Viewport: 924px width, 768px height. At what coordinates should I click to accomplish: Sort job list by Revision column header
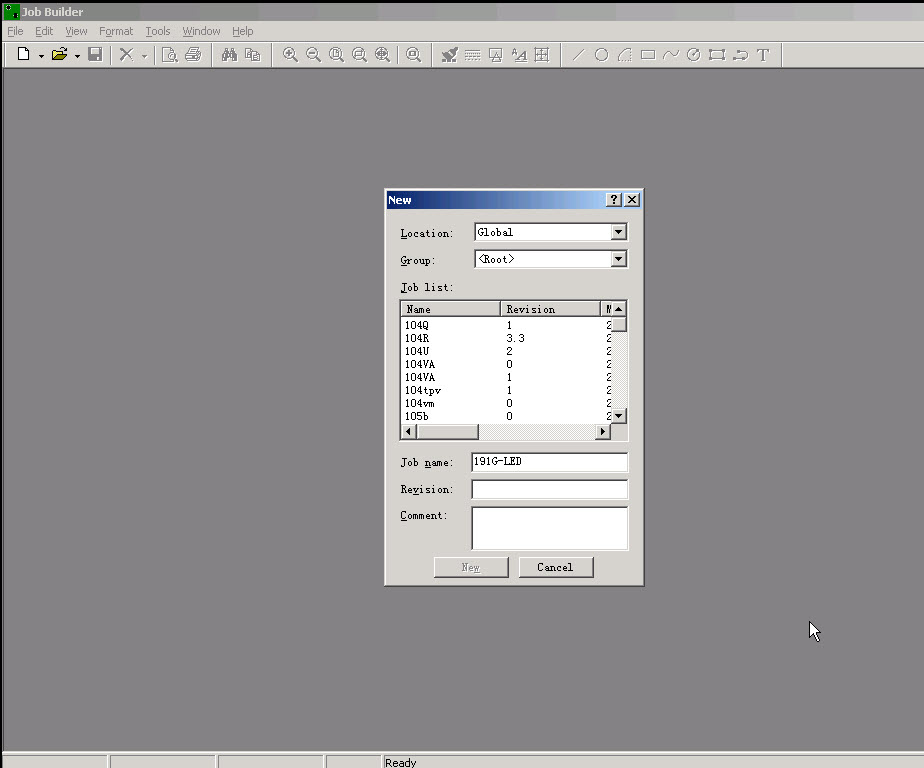pos(550,309)
